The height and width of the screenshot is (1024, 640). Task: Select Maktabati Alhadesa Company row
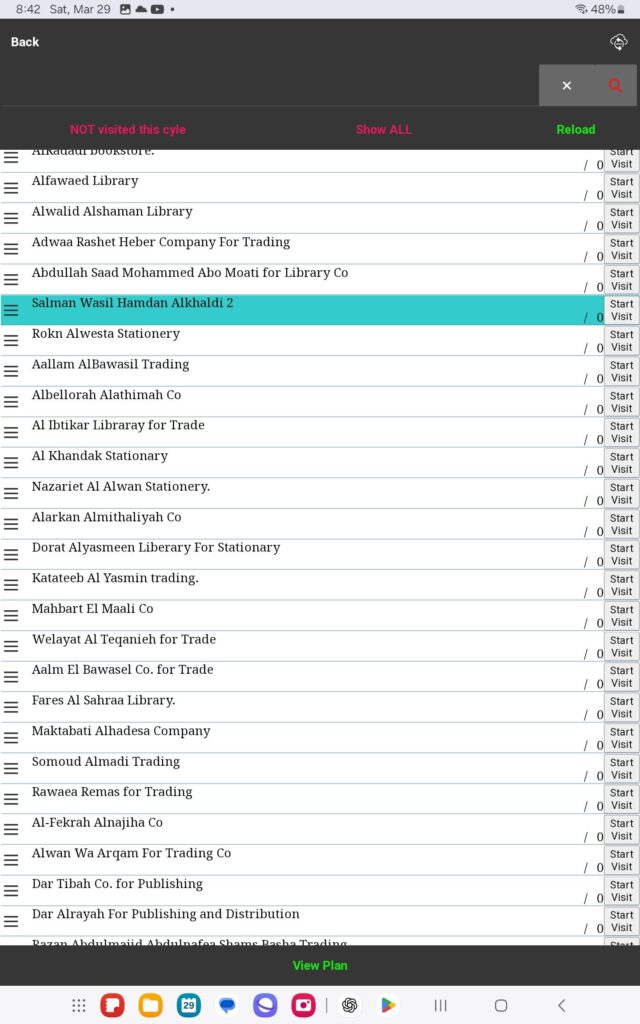click(300, 737)
